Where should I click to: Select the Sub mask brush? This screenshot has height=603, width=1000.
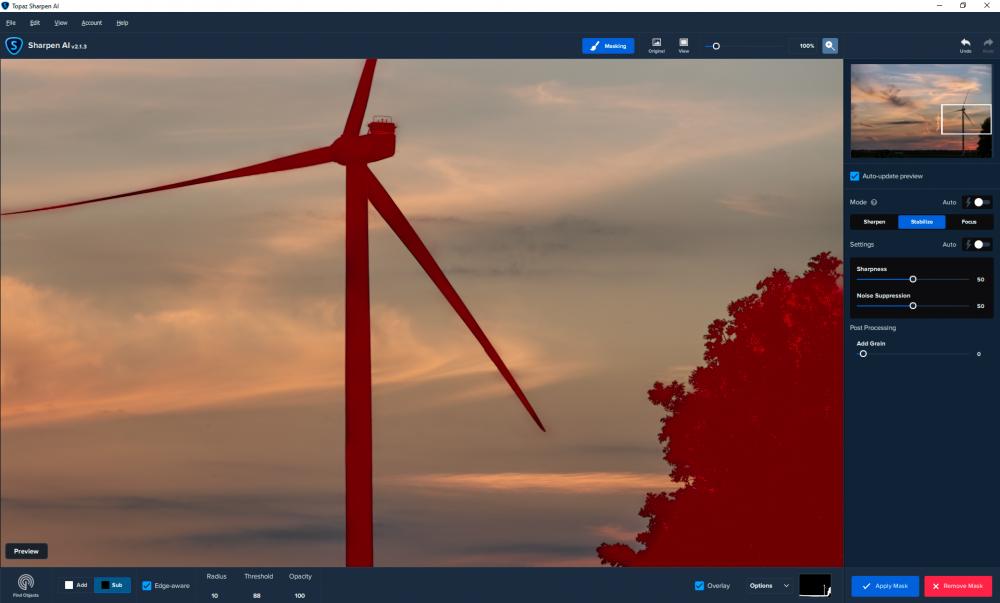112,585
